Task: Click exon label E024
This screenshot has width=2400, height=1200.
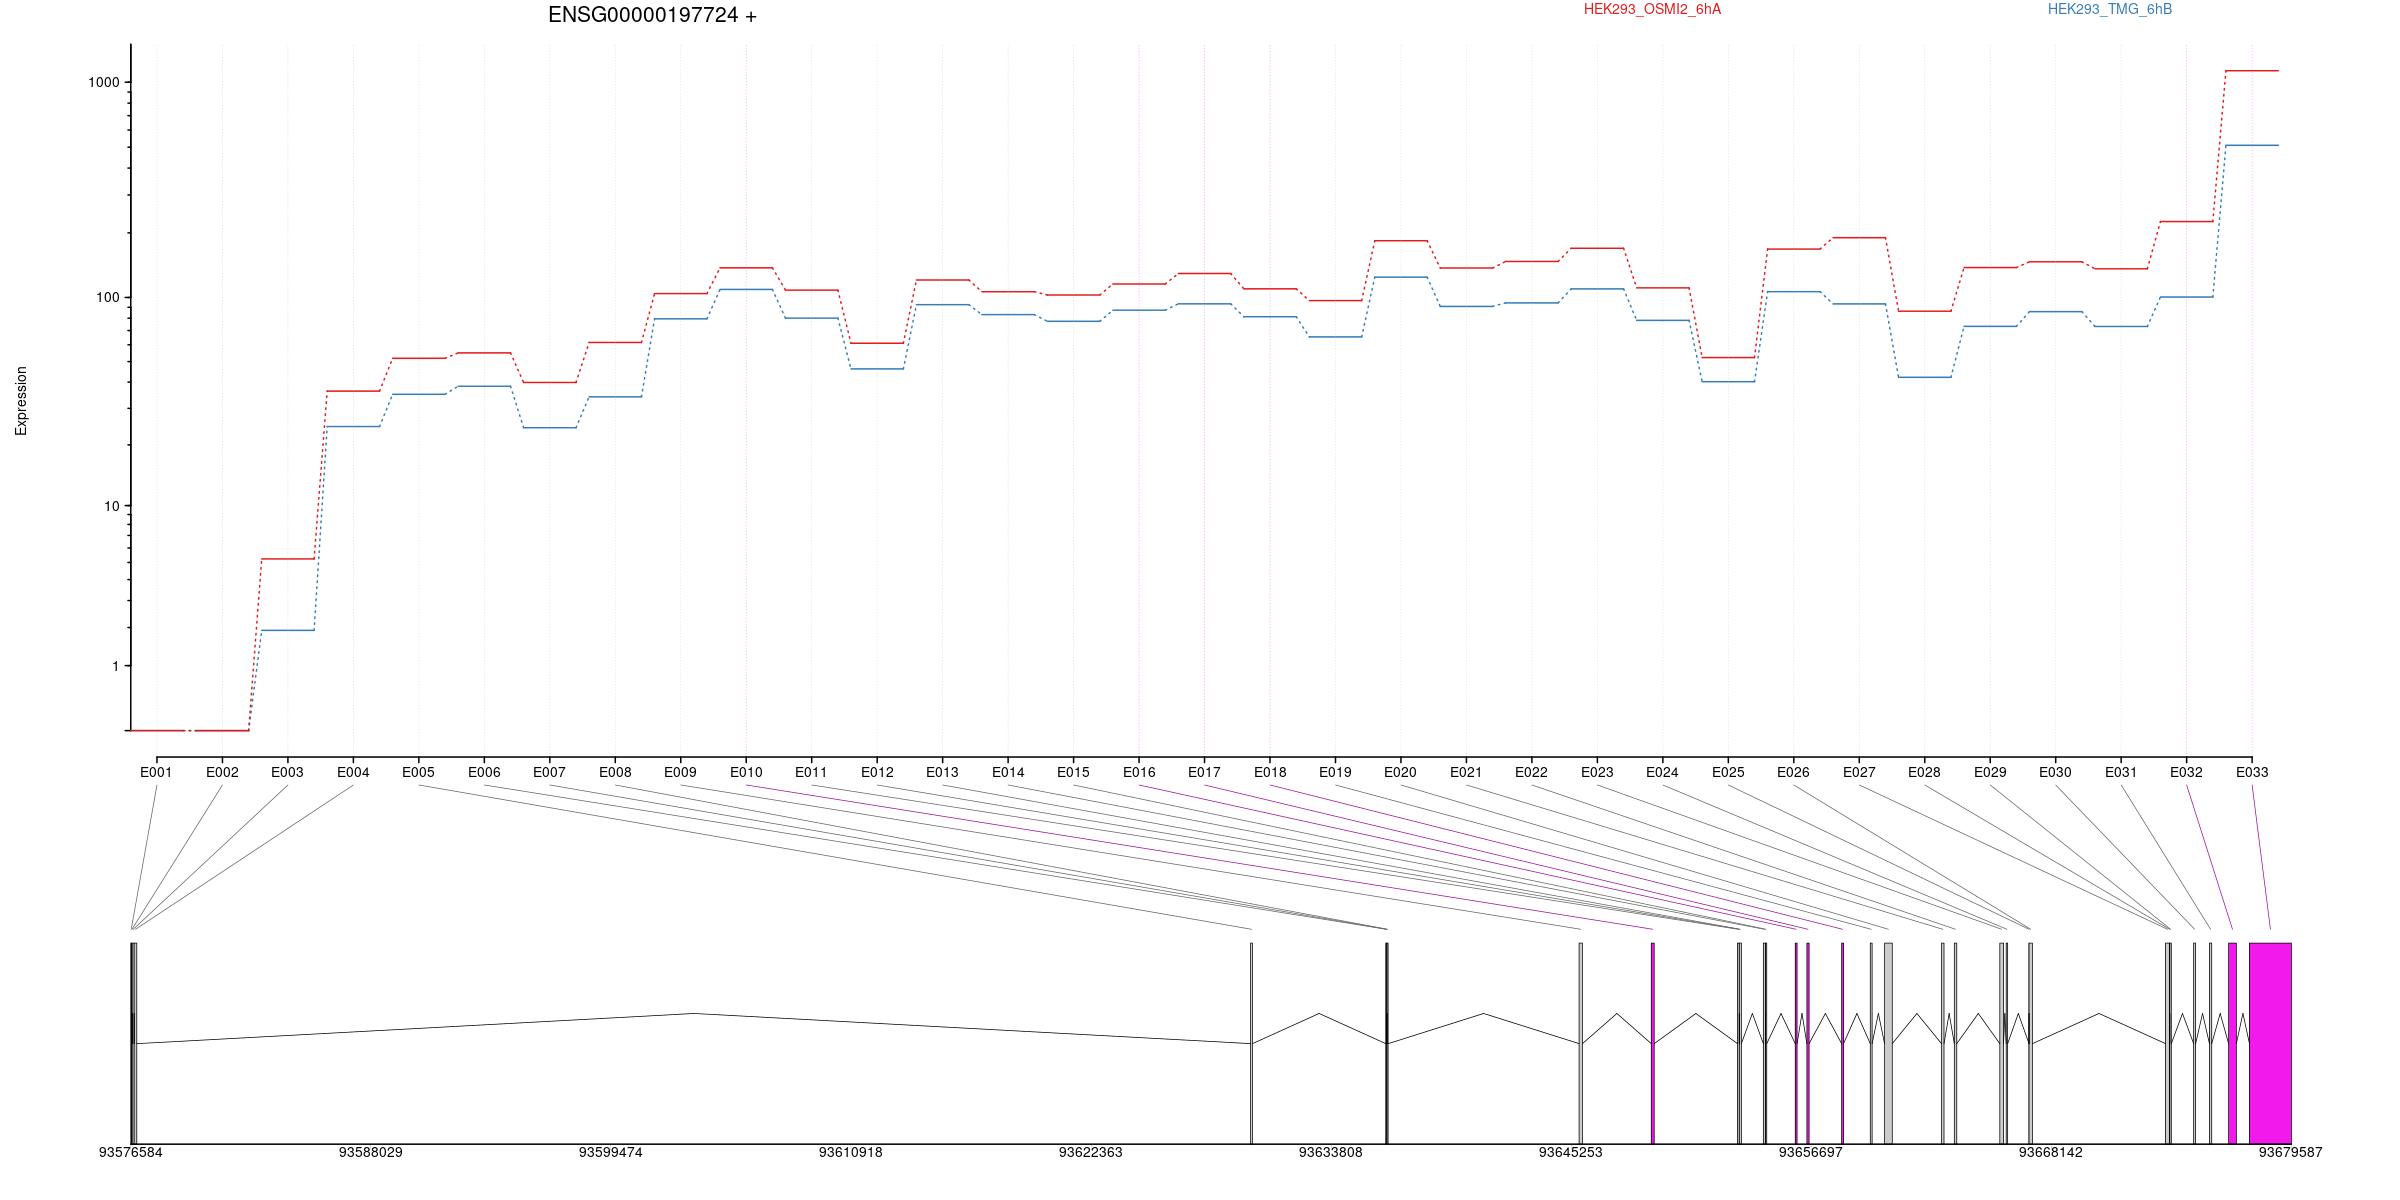Action: click(1662, 772)
